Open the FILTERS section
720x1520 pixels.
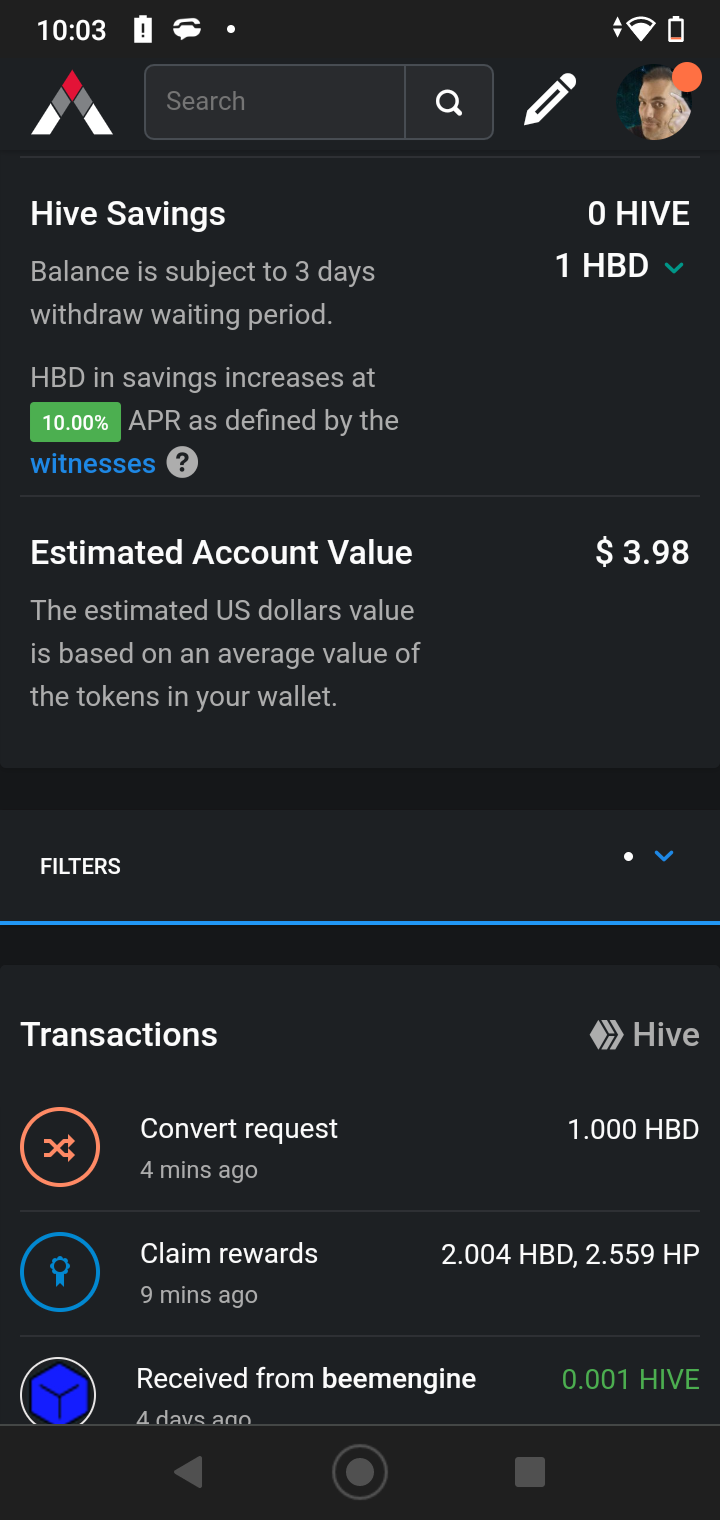click(80, 867)
